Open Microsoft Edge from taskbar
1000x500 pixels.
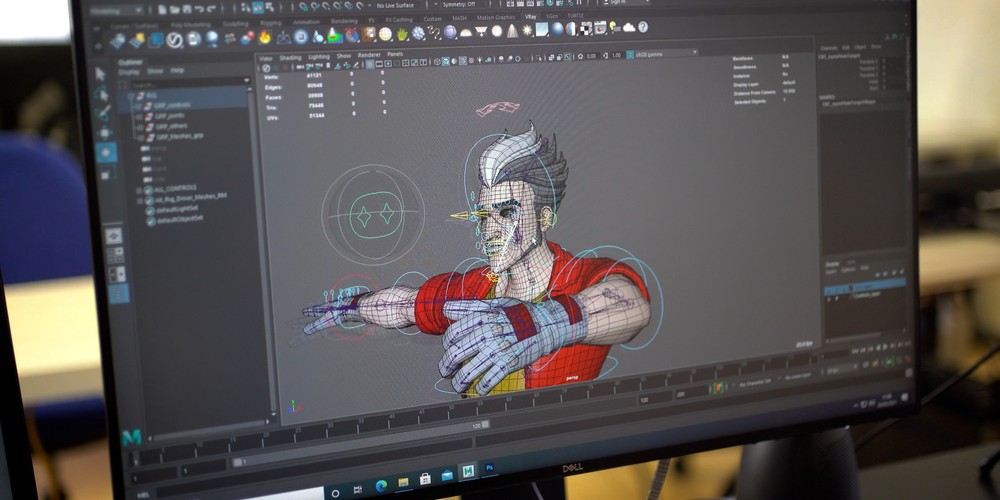coord(381,484)
